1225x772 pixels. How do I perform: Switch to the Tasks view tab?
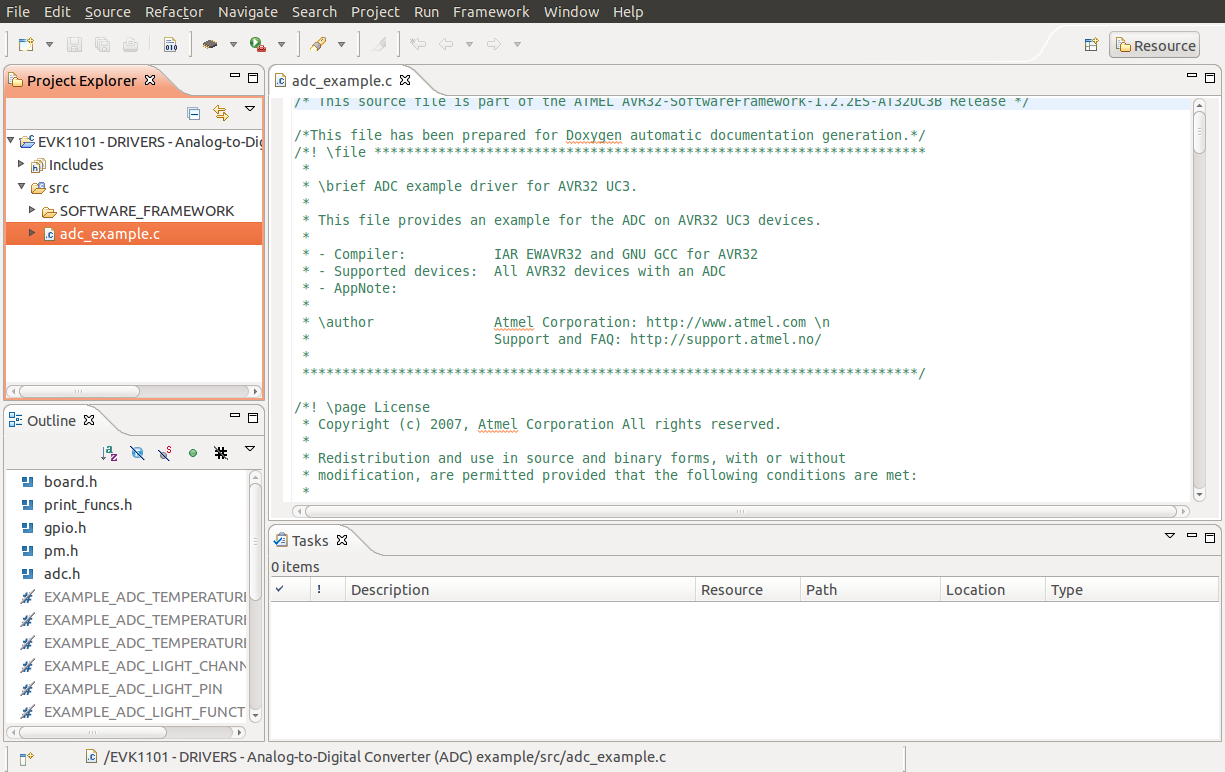(311, 539)
